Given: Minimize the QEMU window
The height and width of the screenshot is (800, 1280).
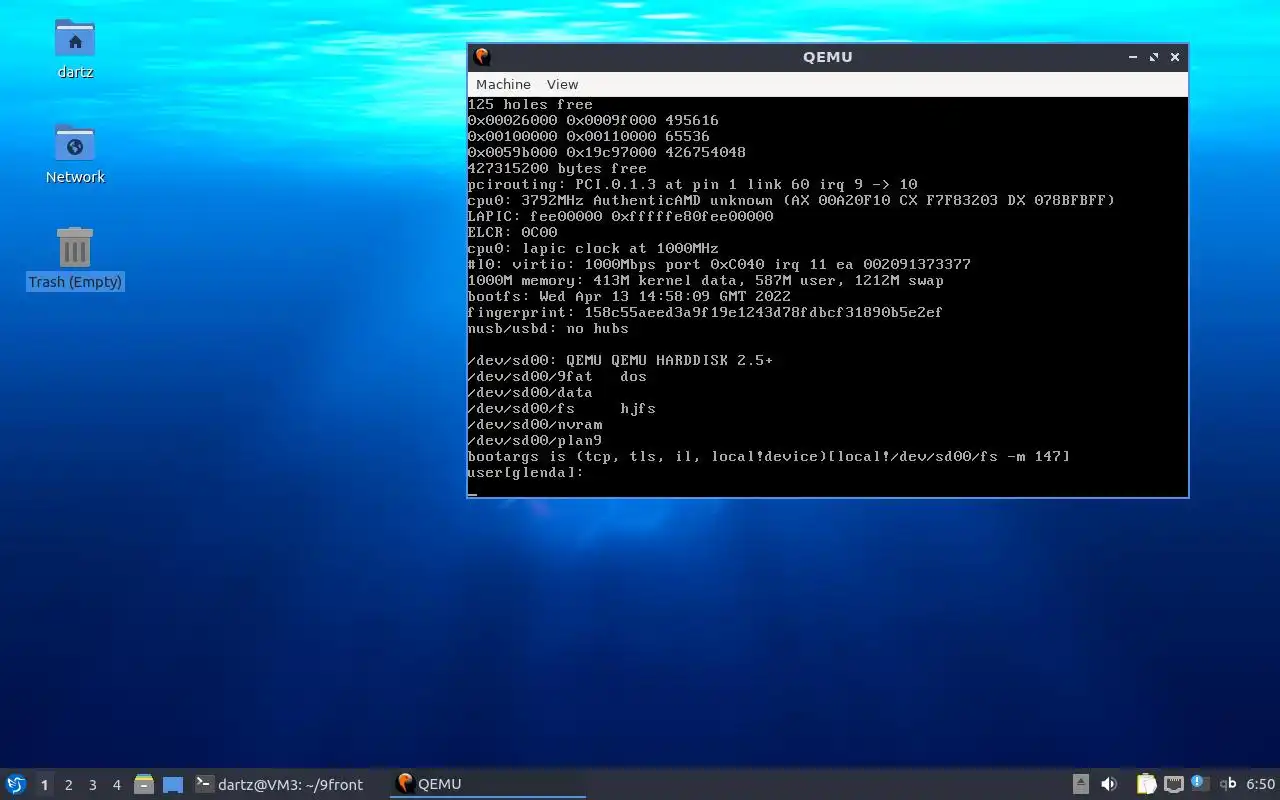Looking at the screenshot, I should click(1133, 57).
